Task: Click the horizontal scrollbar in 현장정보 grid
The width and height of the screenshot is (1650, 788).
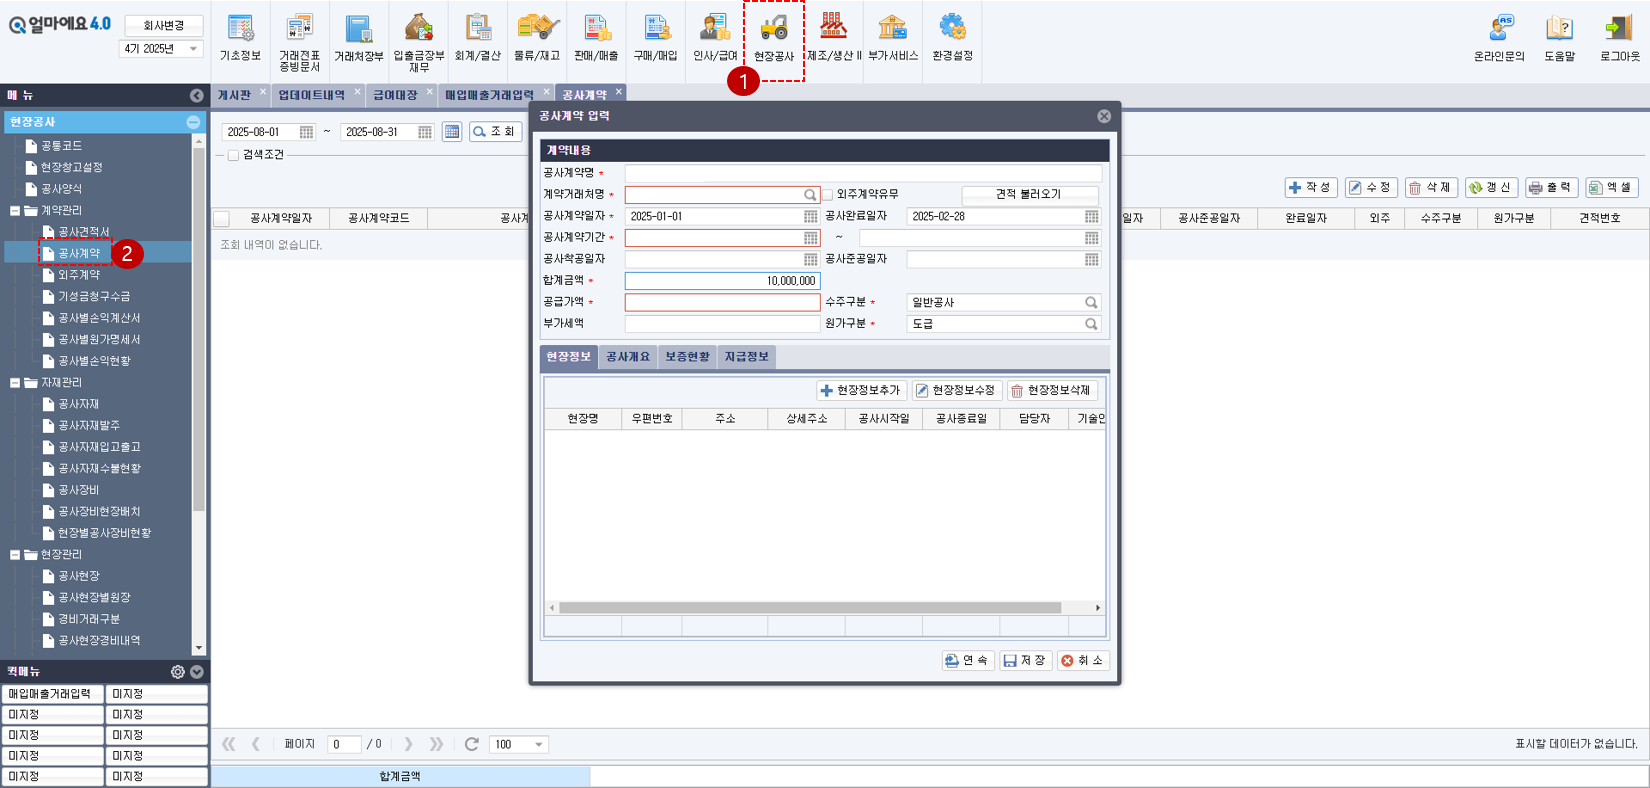Action: [x=810, y=608]
